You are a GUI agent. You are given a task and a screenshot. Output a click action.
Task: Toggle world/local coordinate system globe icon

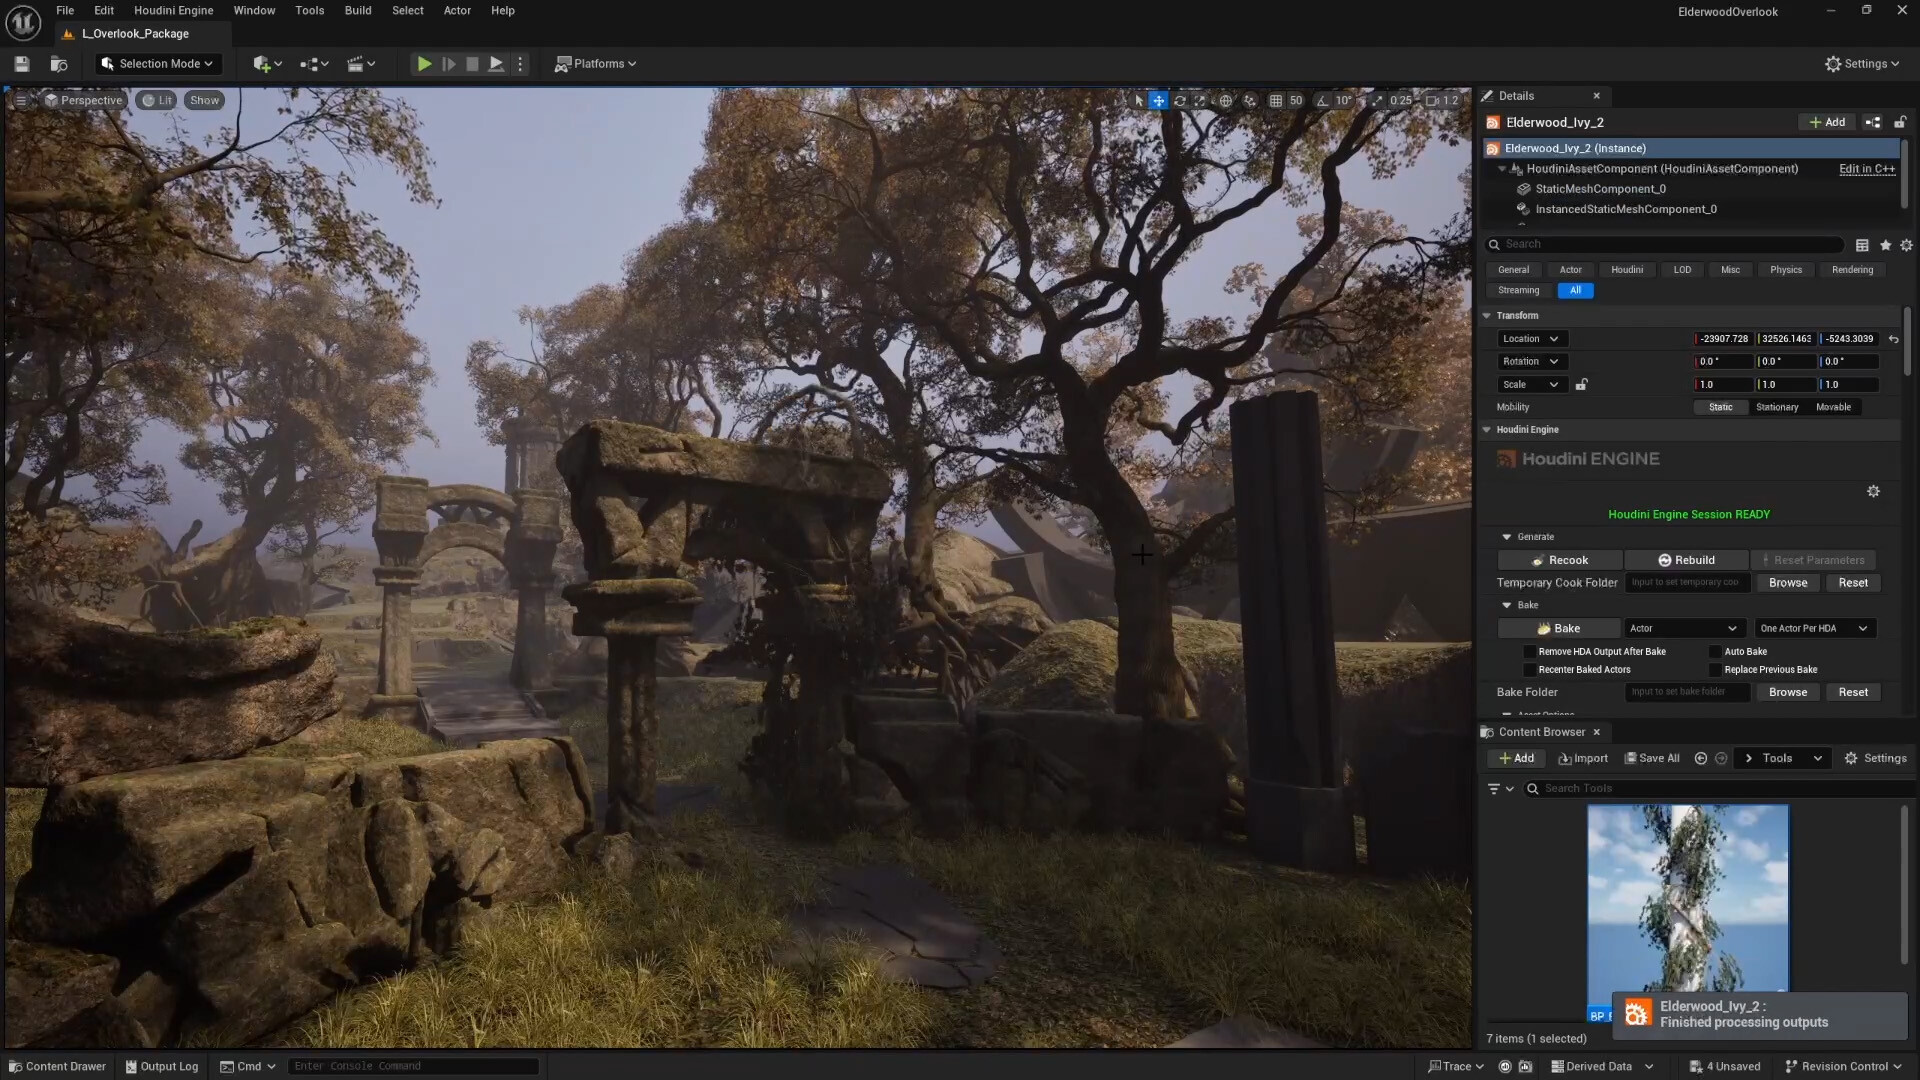(x=1226, y=100)
